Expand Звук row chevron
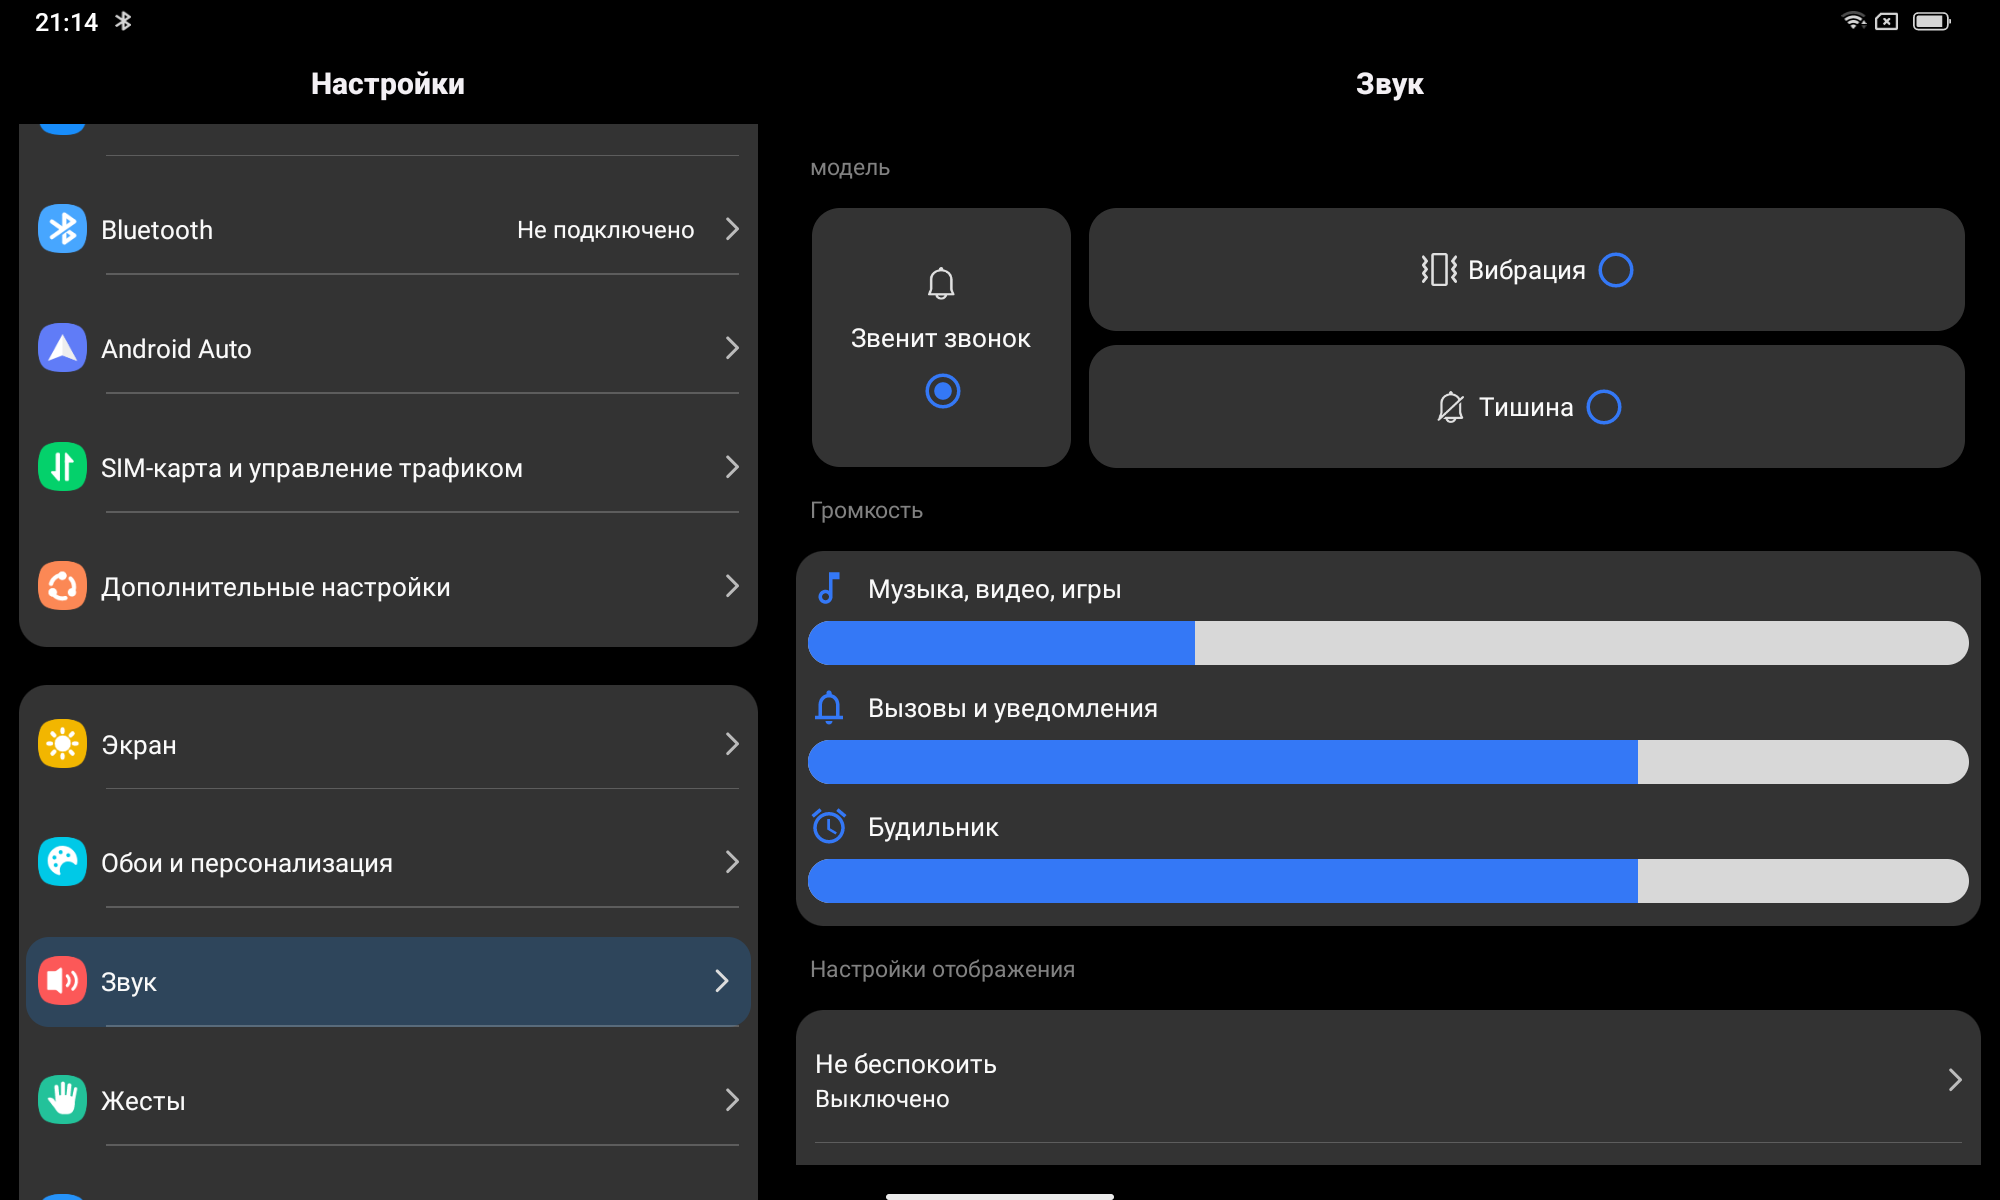This screenshot has height=1200, width=2000. coord(722,981)
